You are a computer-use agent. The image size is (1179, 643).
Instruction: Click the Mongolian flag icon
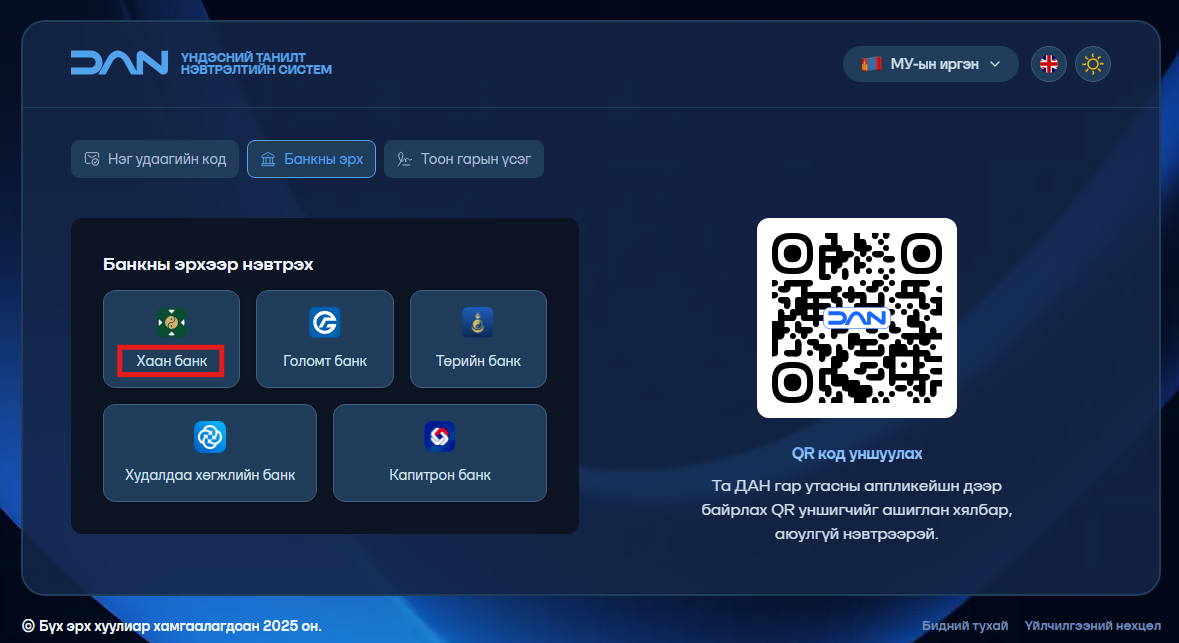click(871, 64)
